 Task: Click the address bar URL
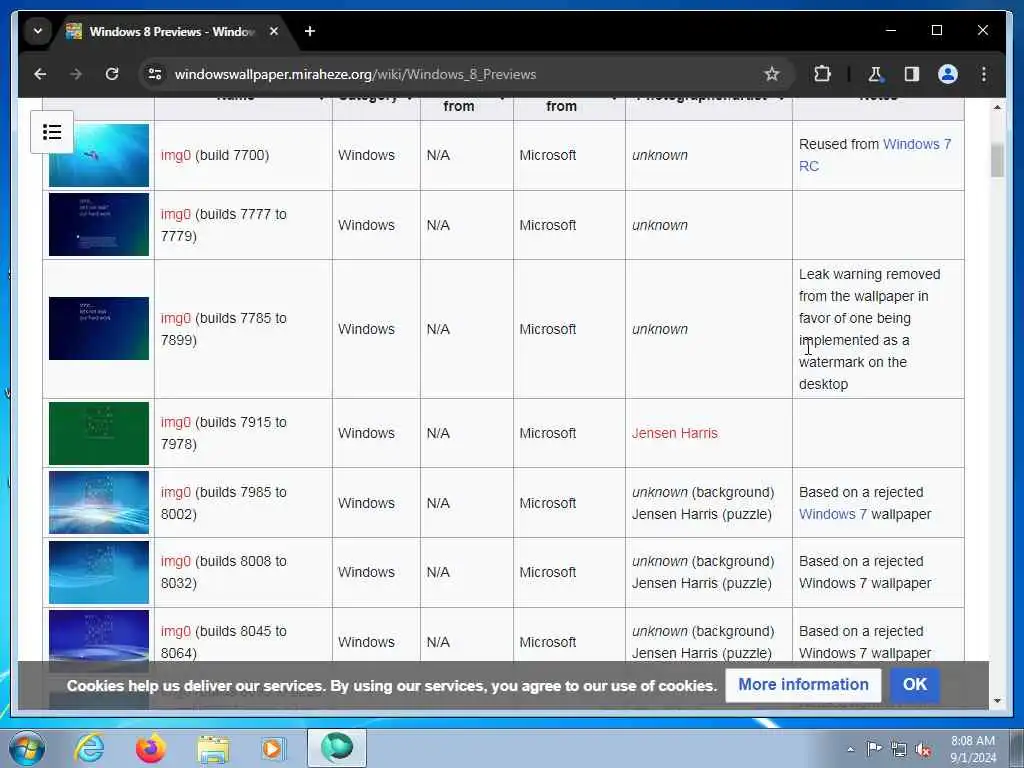355,74
